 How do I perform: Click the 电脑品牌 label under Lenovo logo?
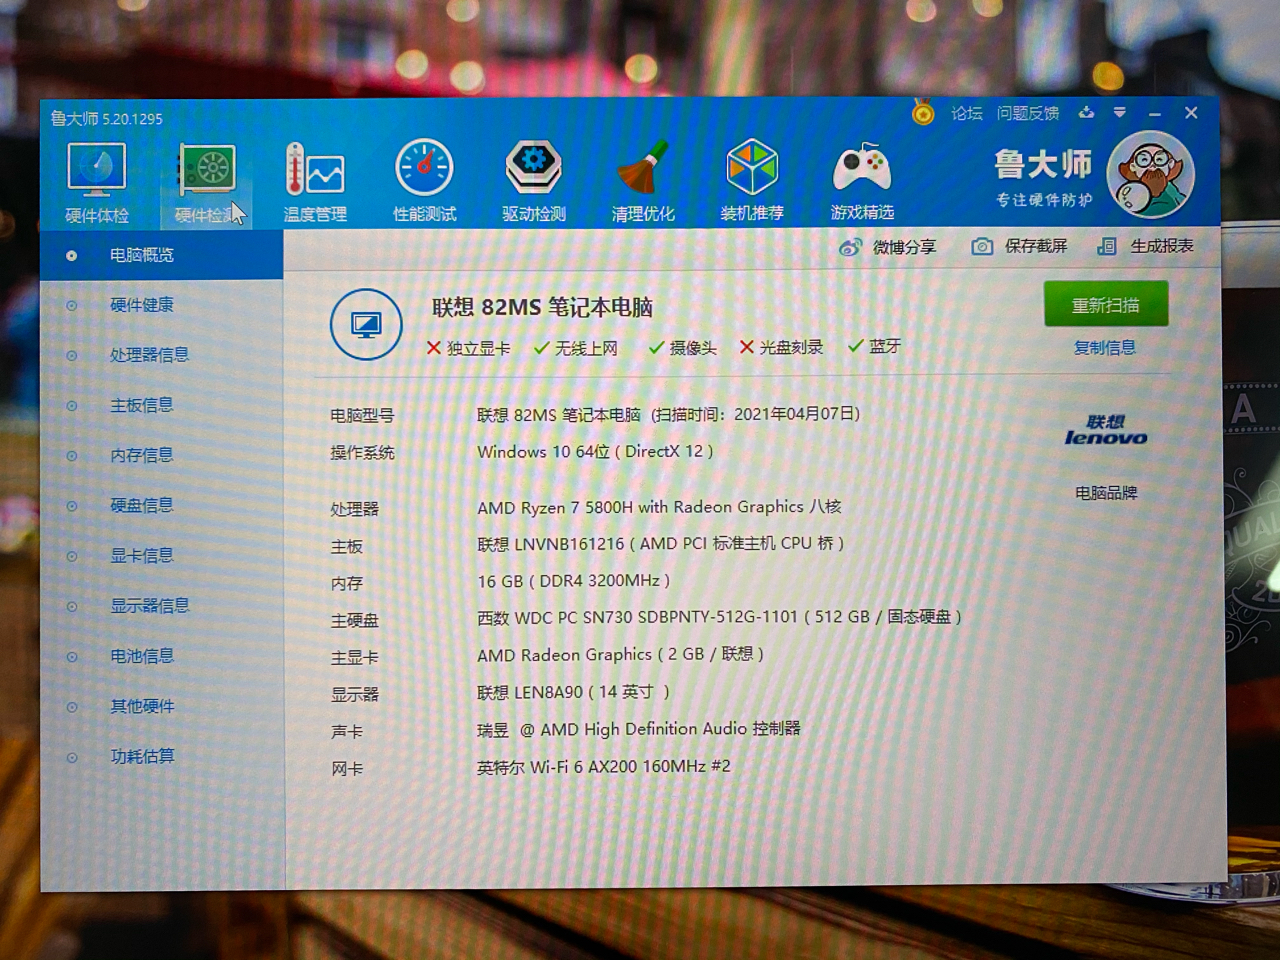click(1106, 493)
